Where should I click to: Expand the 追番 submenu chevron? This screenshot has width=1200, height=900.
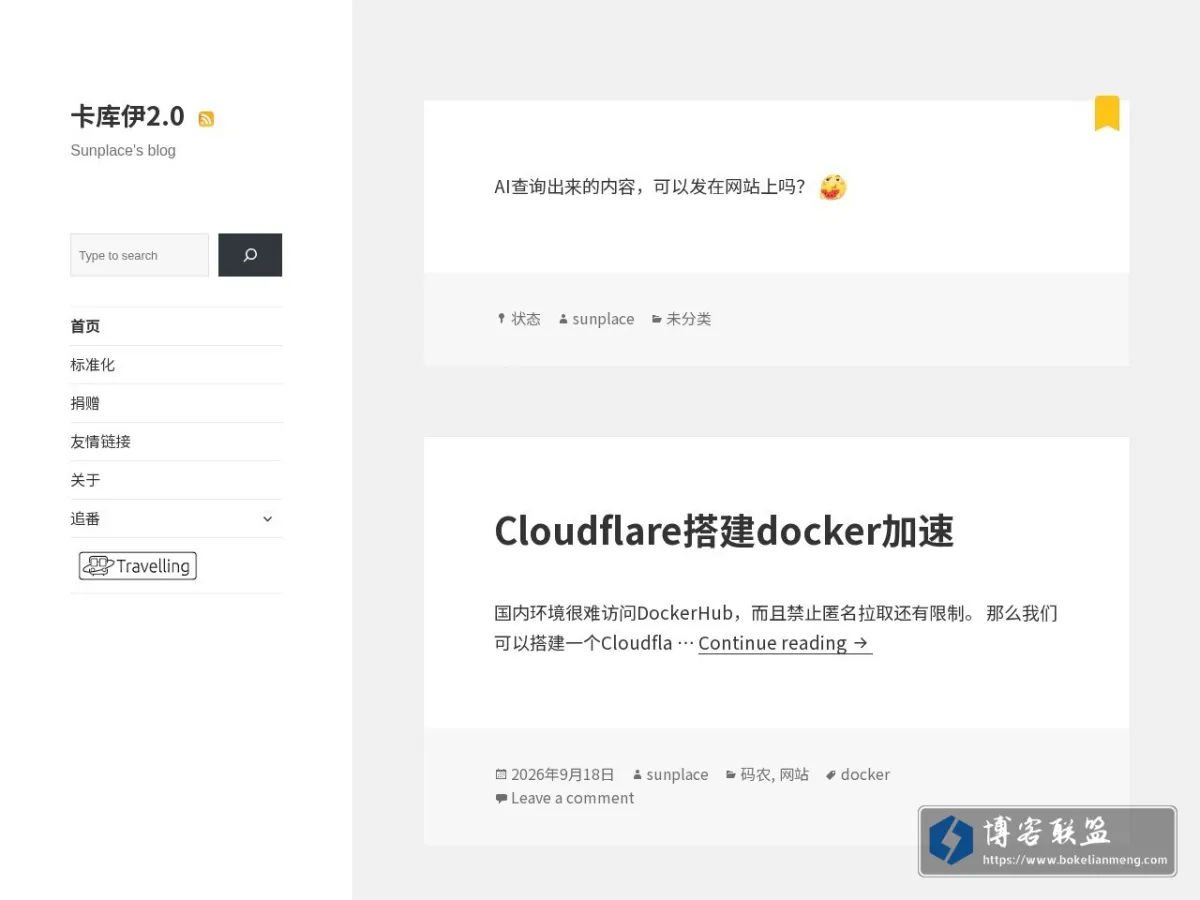click(267, 519)
